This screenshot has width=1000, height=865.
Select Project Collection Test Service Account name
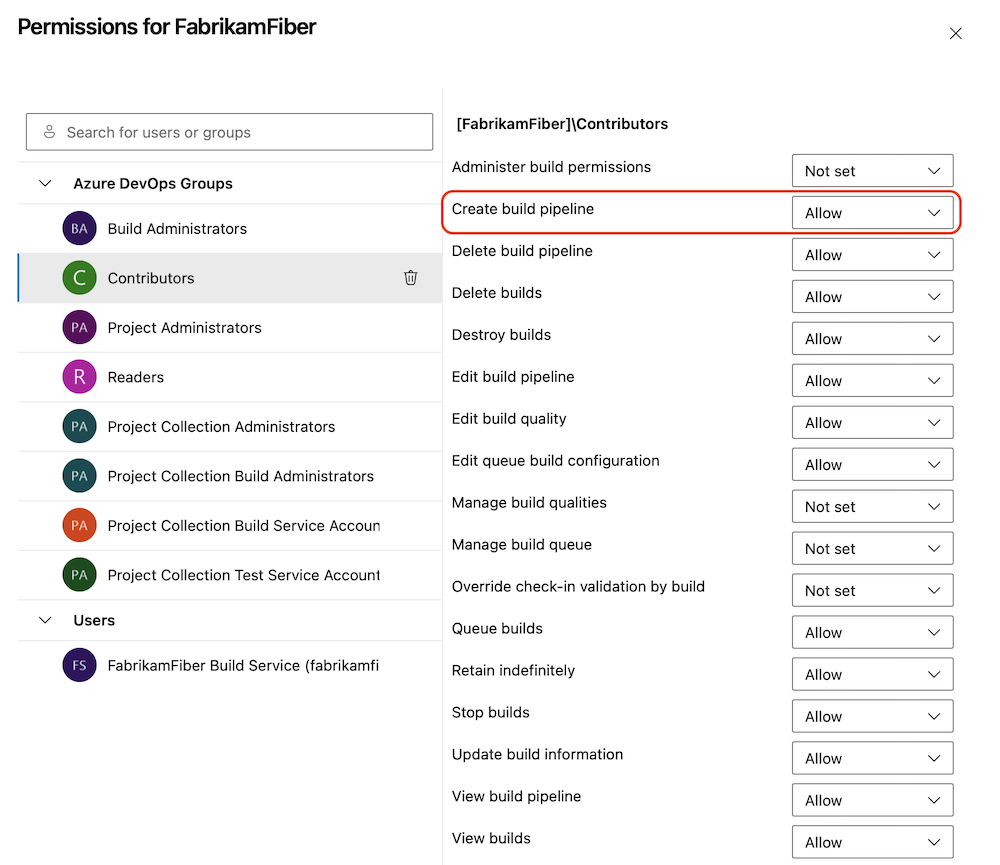(244, 575)
